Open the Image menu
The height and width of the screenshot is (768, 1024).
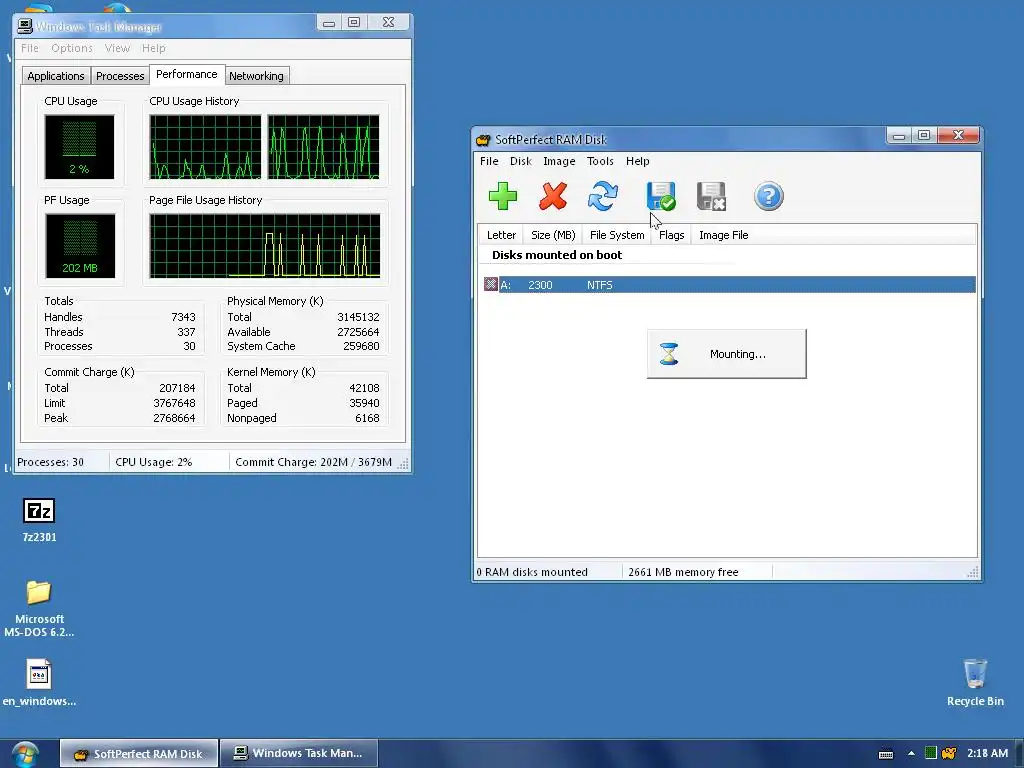(x=559, y=161)
